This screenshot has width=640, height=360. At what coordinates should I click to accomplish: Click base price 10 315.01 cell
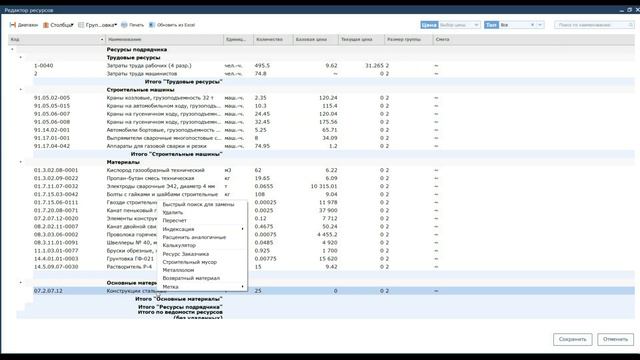pos(324,186)
